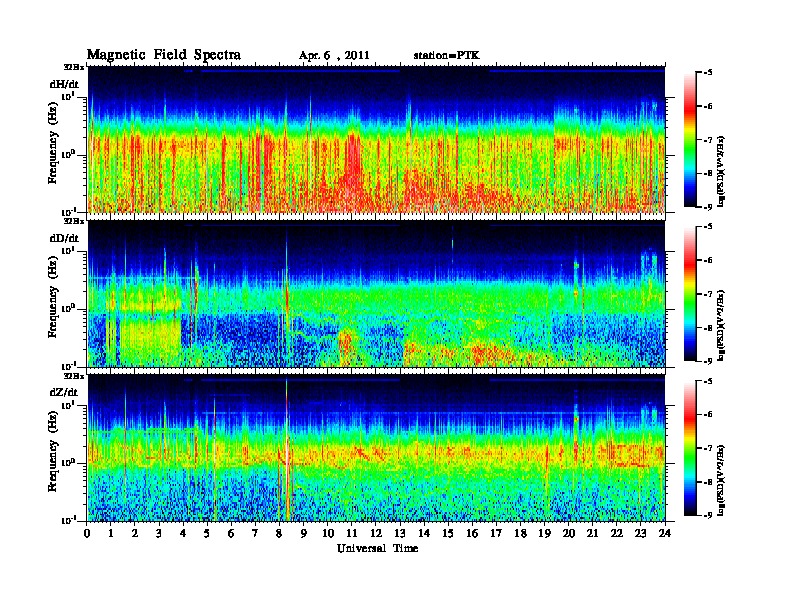The width and height of the screenshot is (792, 612).
Task: Click inside the dD/dt spectrogram plot
Action: [376, 294]
